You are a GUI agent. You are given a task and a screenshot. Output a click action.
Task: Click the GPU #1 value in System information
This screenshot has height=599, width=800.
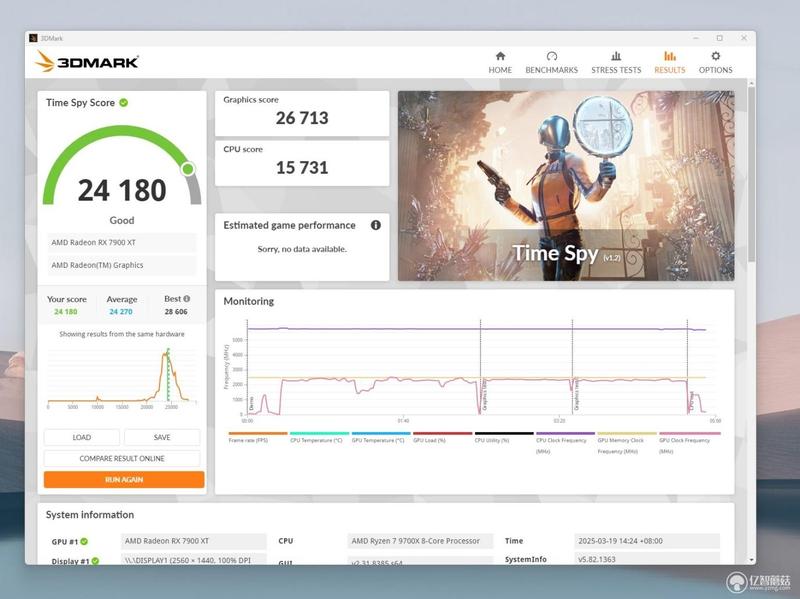pyautogui.click(x=194, y=541)
